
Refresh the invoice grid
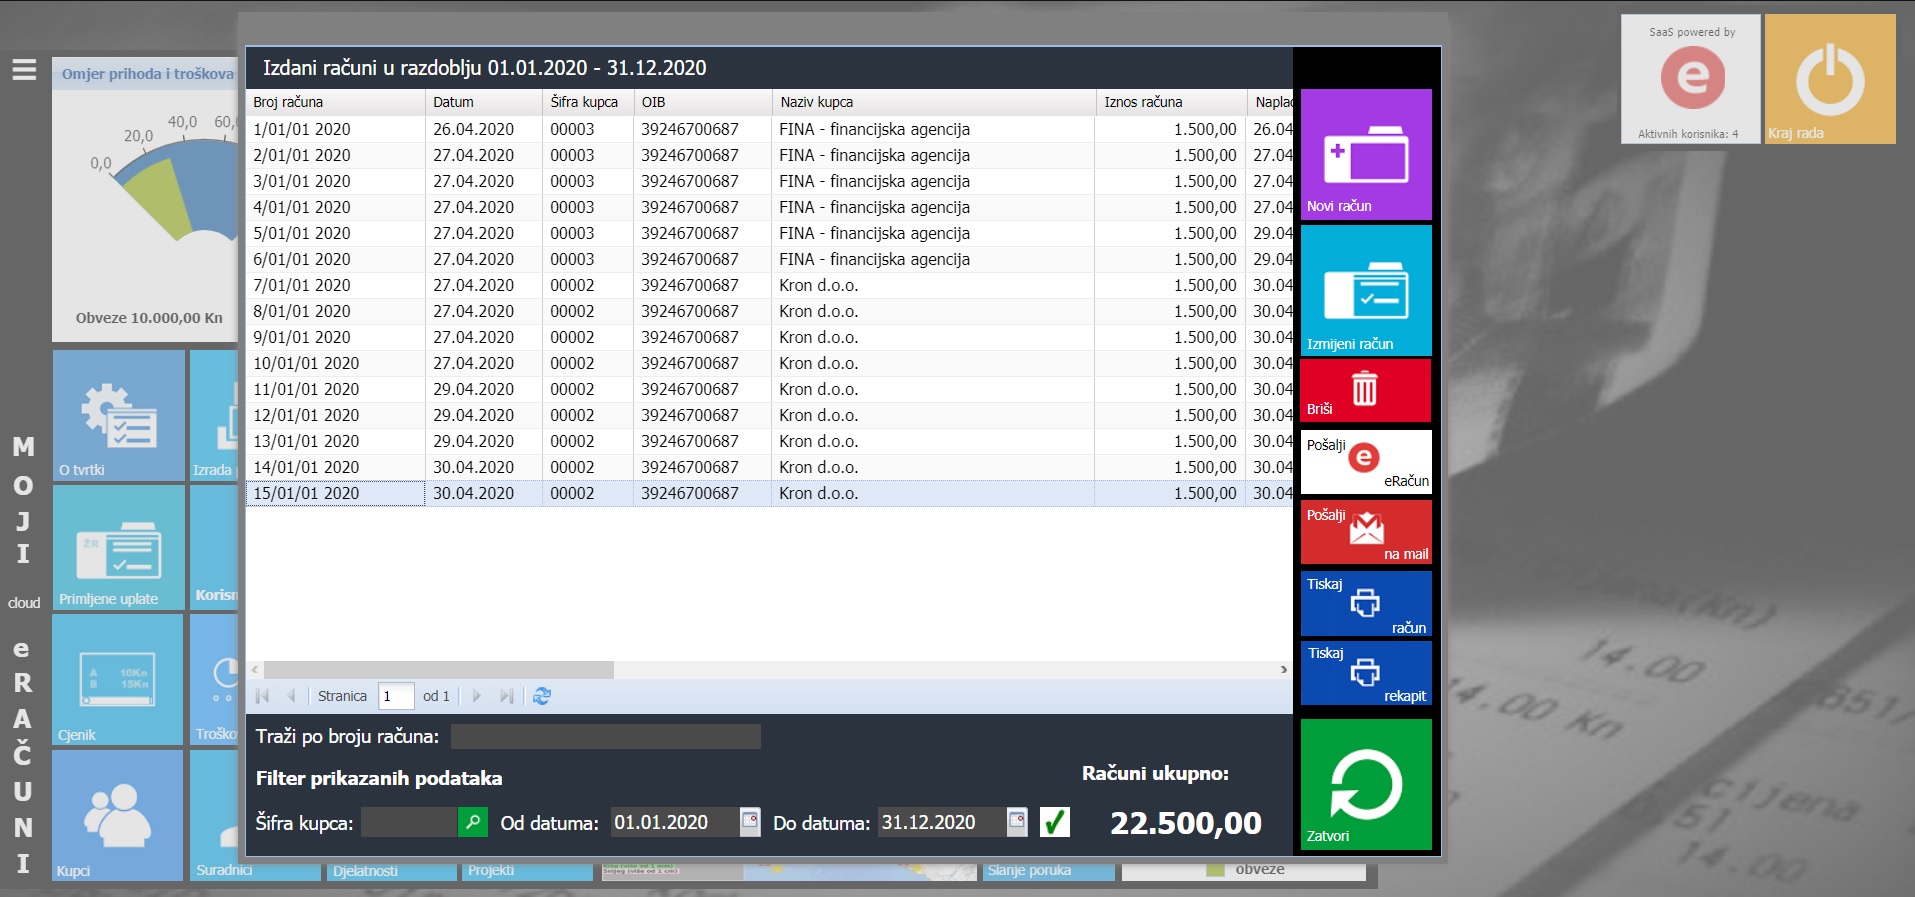[x=542, y=696]
